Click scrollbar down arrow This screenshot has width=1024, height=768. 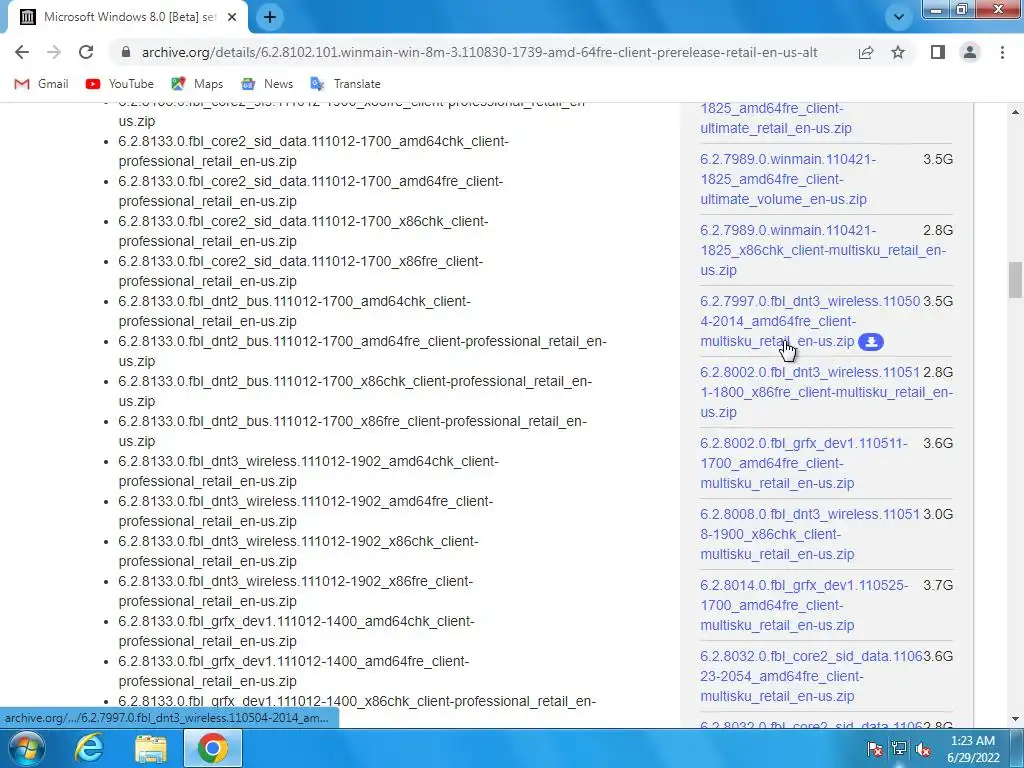[1015, 718]
